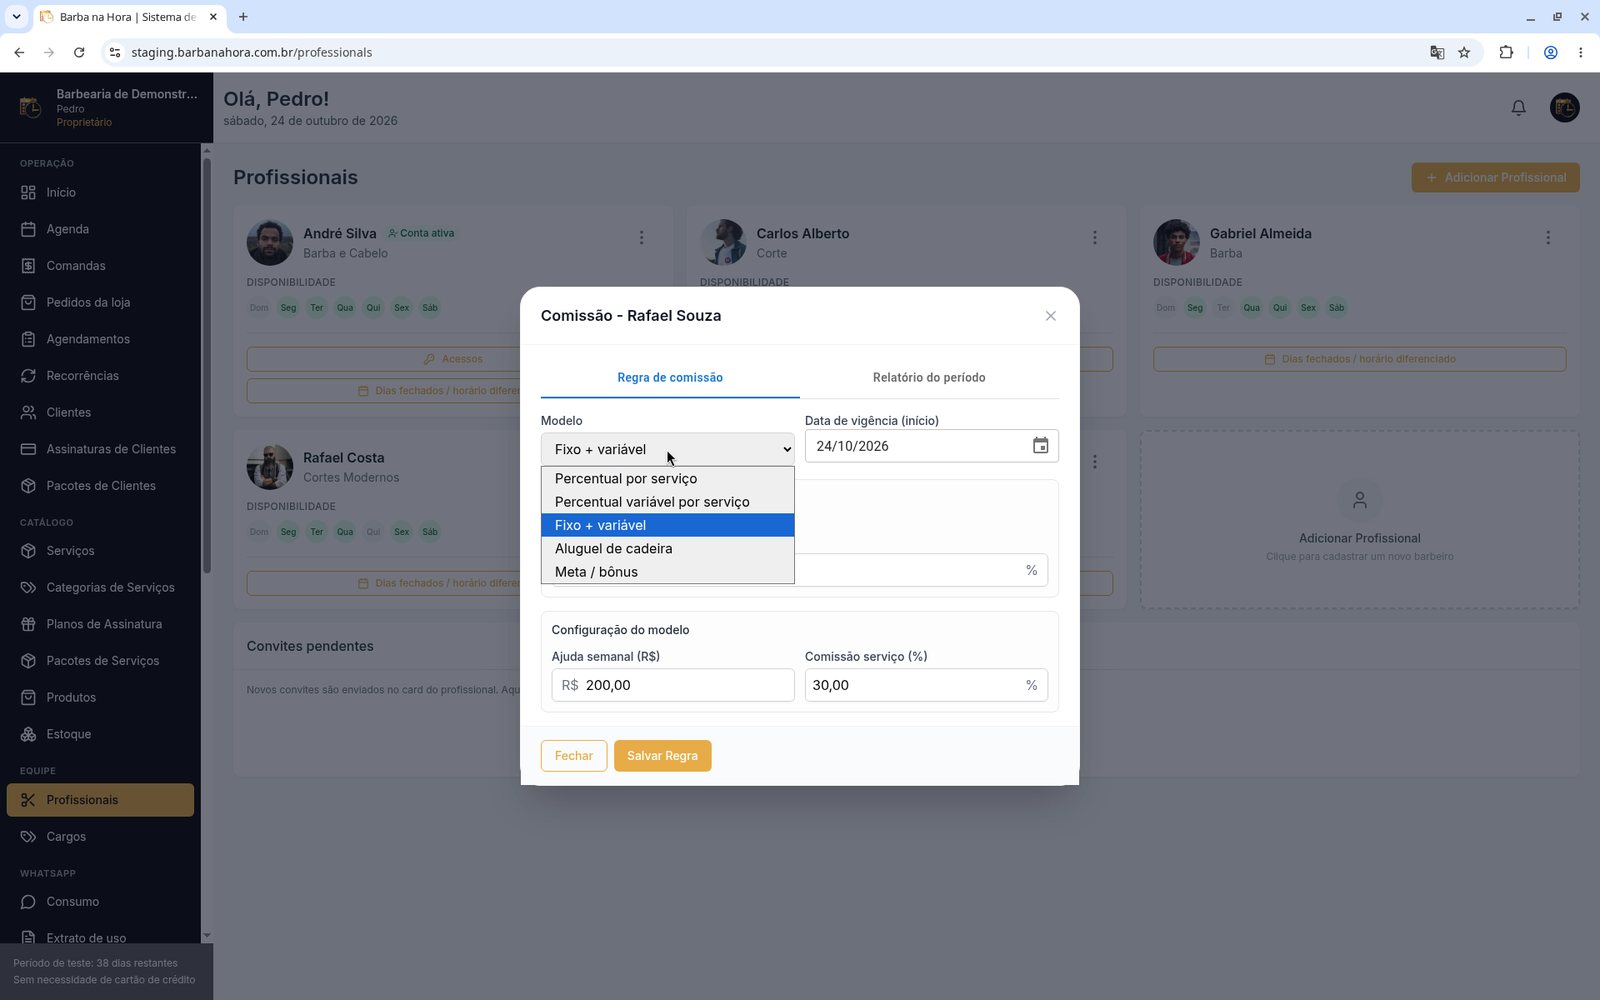Collapse the Modelo select showing Fixo + variável
The image size is (1600, 1000).
click(667, 449)
